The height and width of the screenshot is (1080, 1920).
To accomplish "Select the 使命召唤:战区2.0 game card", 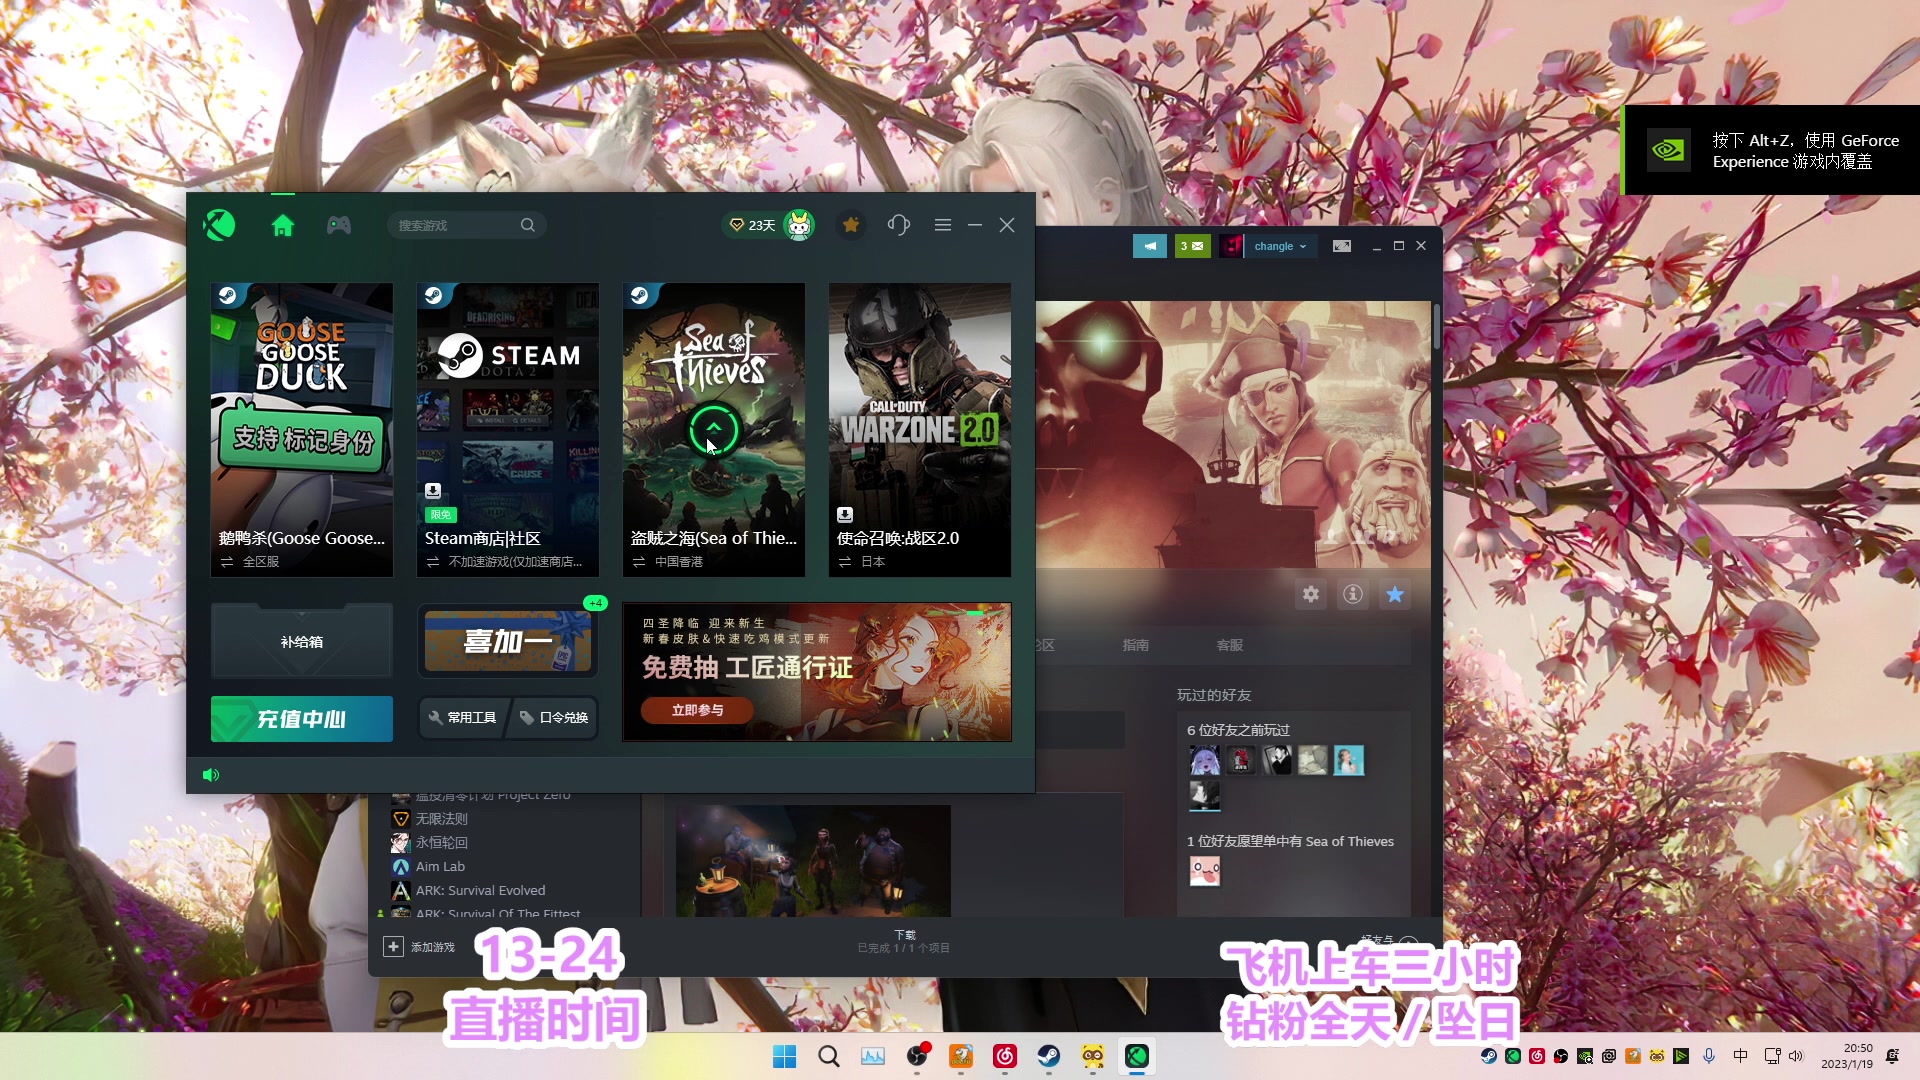I will [920, 429].
